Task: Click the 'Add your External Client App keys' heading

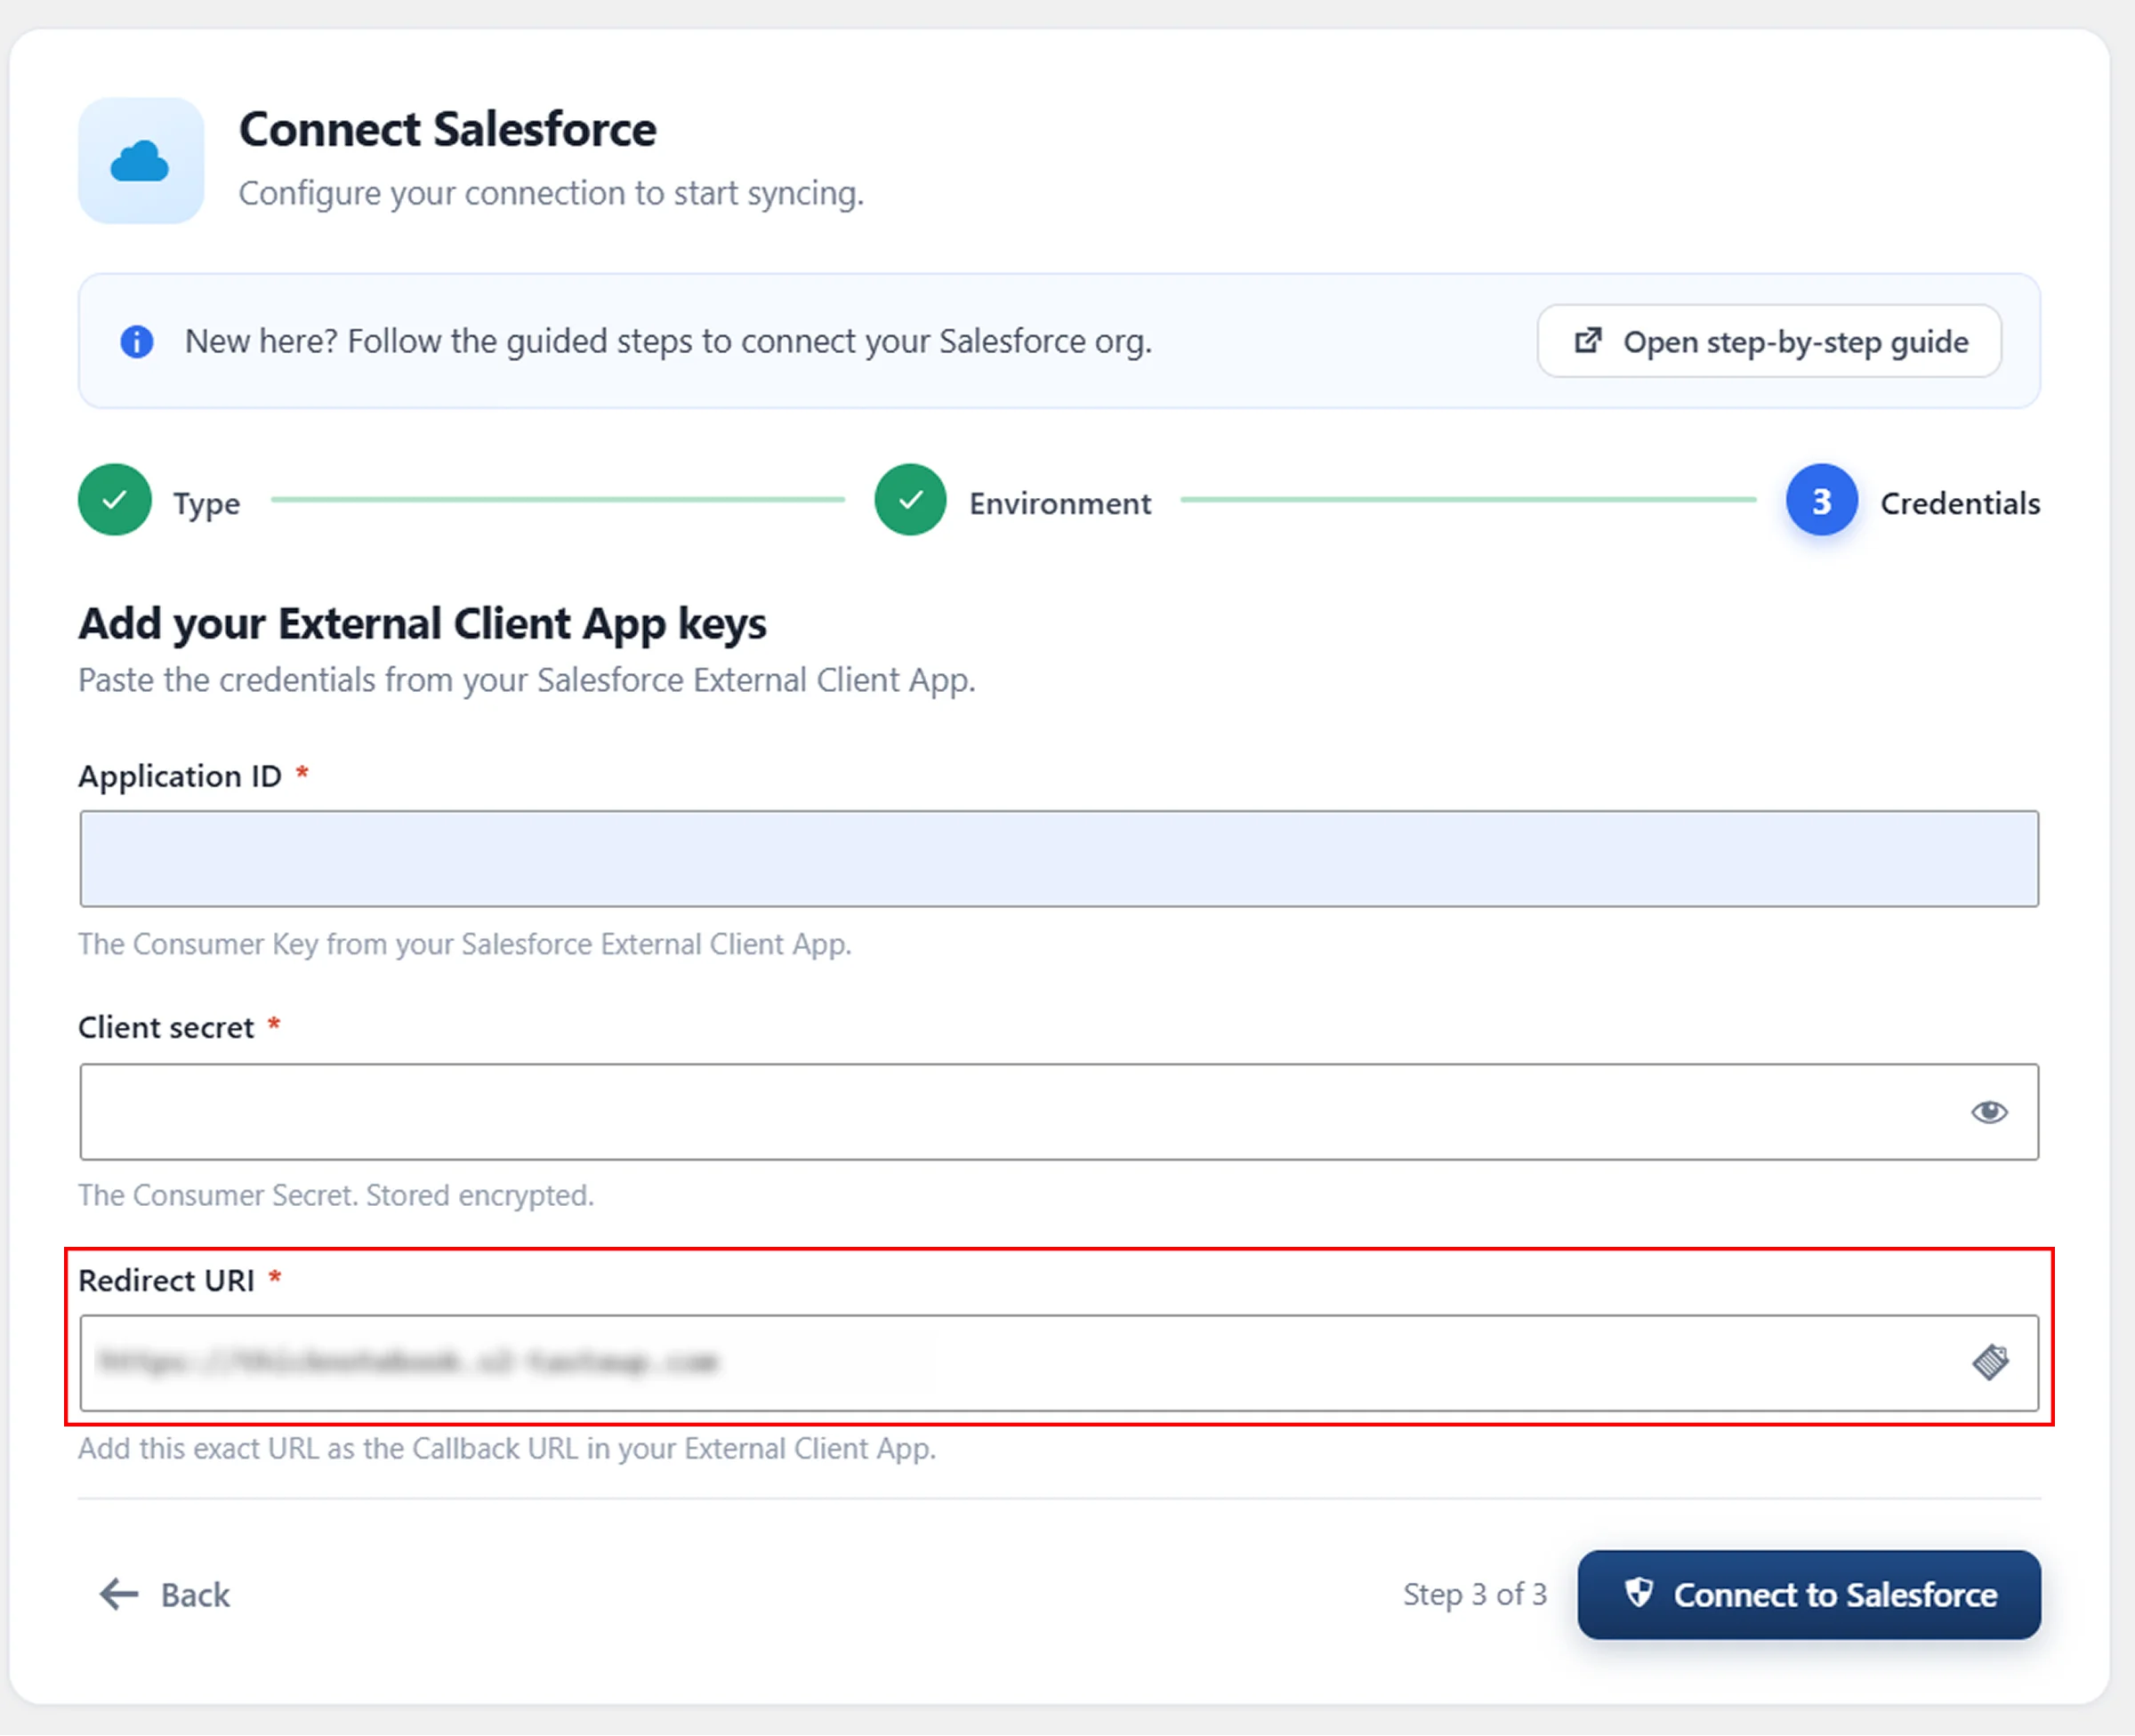Action: [x=423, y=624]
